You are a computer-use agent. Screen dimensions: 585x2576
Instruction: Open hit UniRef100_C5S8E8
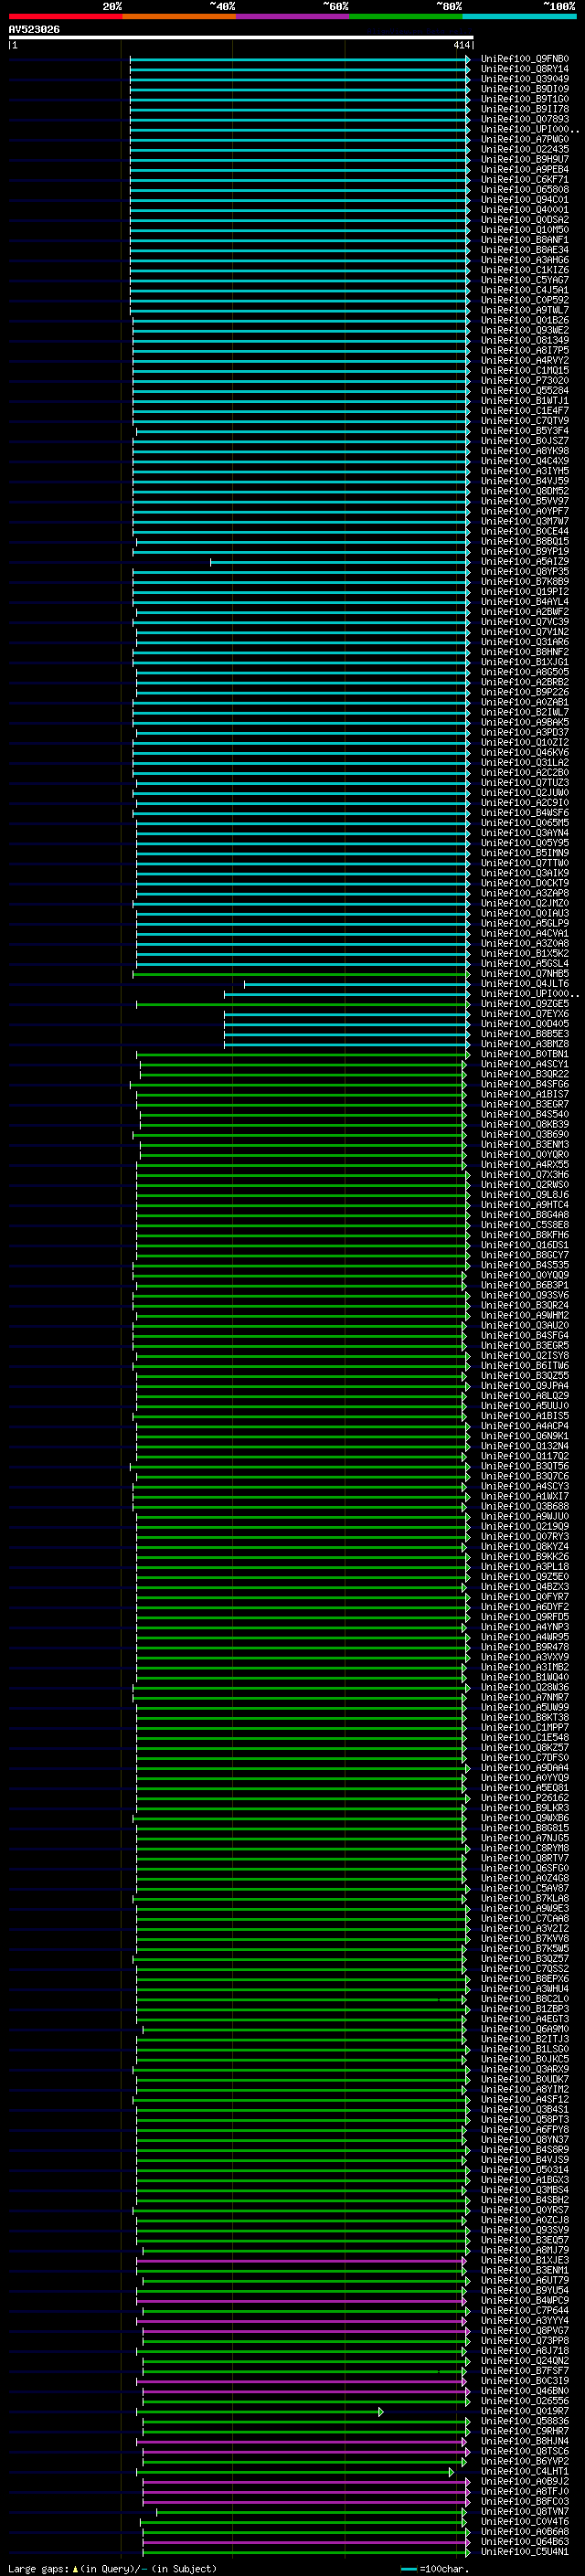click(x=524, y=1225)
